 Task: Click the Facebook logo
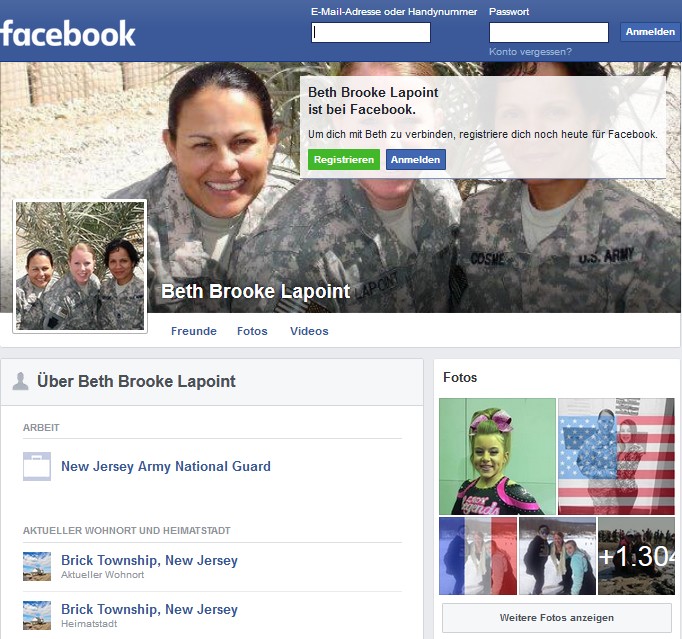pyautogui.click(x=68, y=33)
